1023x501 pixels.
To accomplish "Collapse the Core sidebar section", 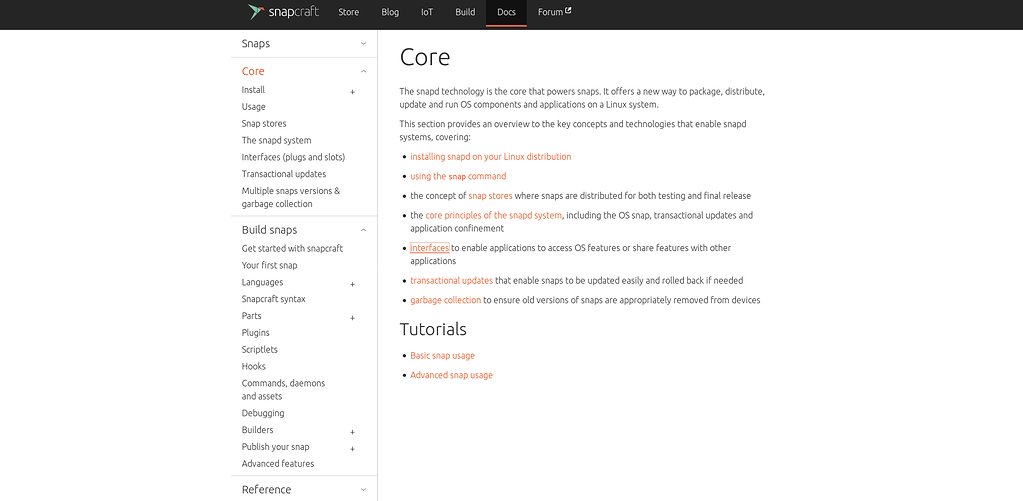I will click(x=363, y=72).
